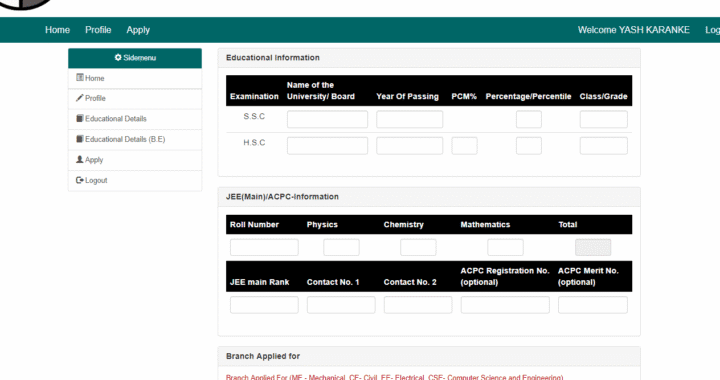Focus H.S.C University/Board name field
Screen dimensions: 720x380
tap(327, 145)
